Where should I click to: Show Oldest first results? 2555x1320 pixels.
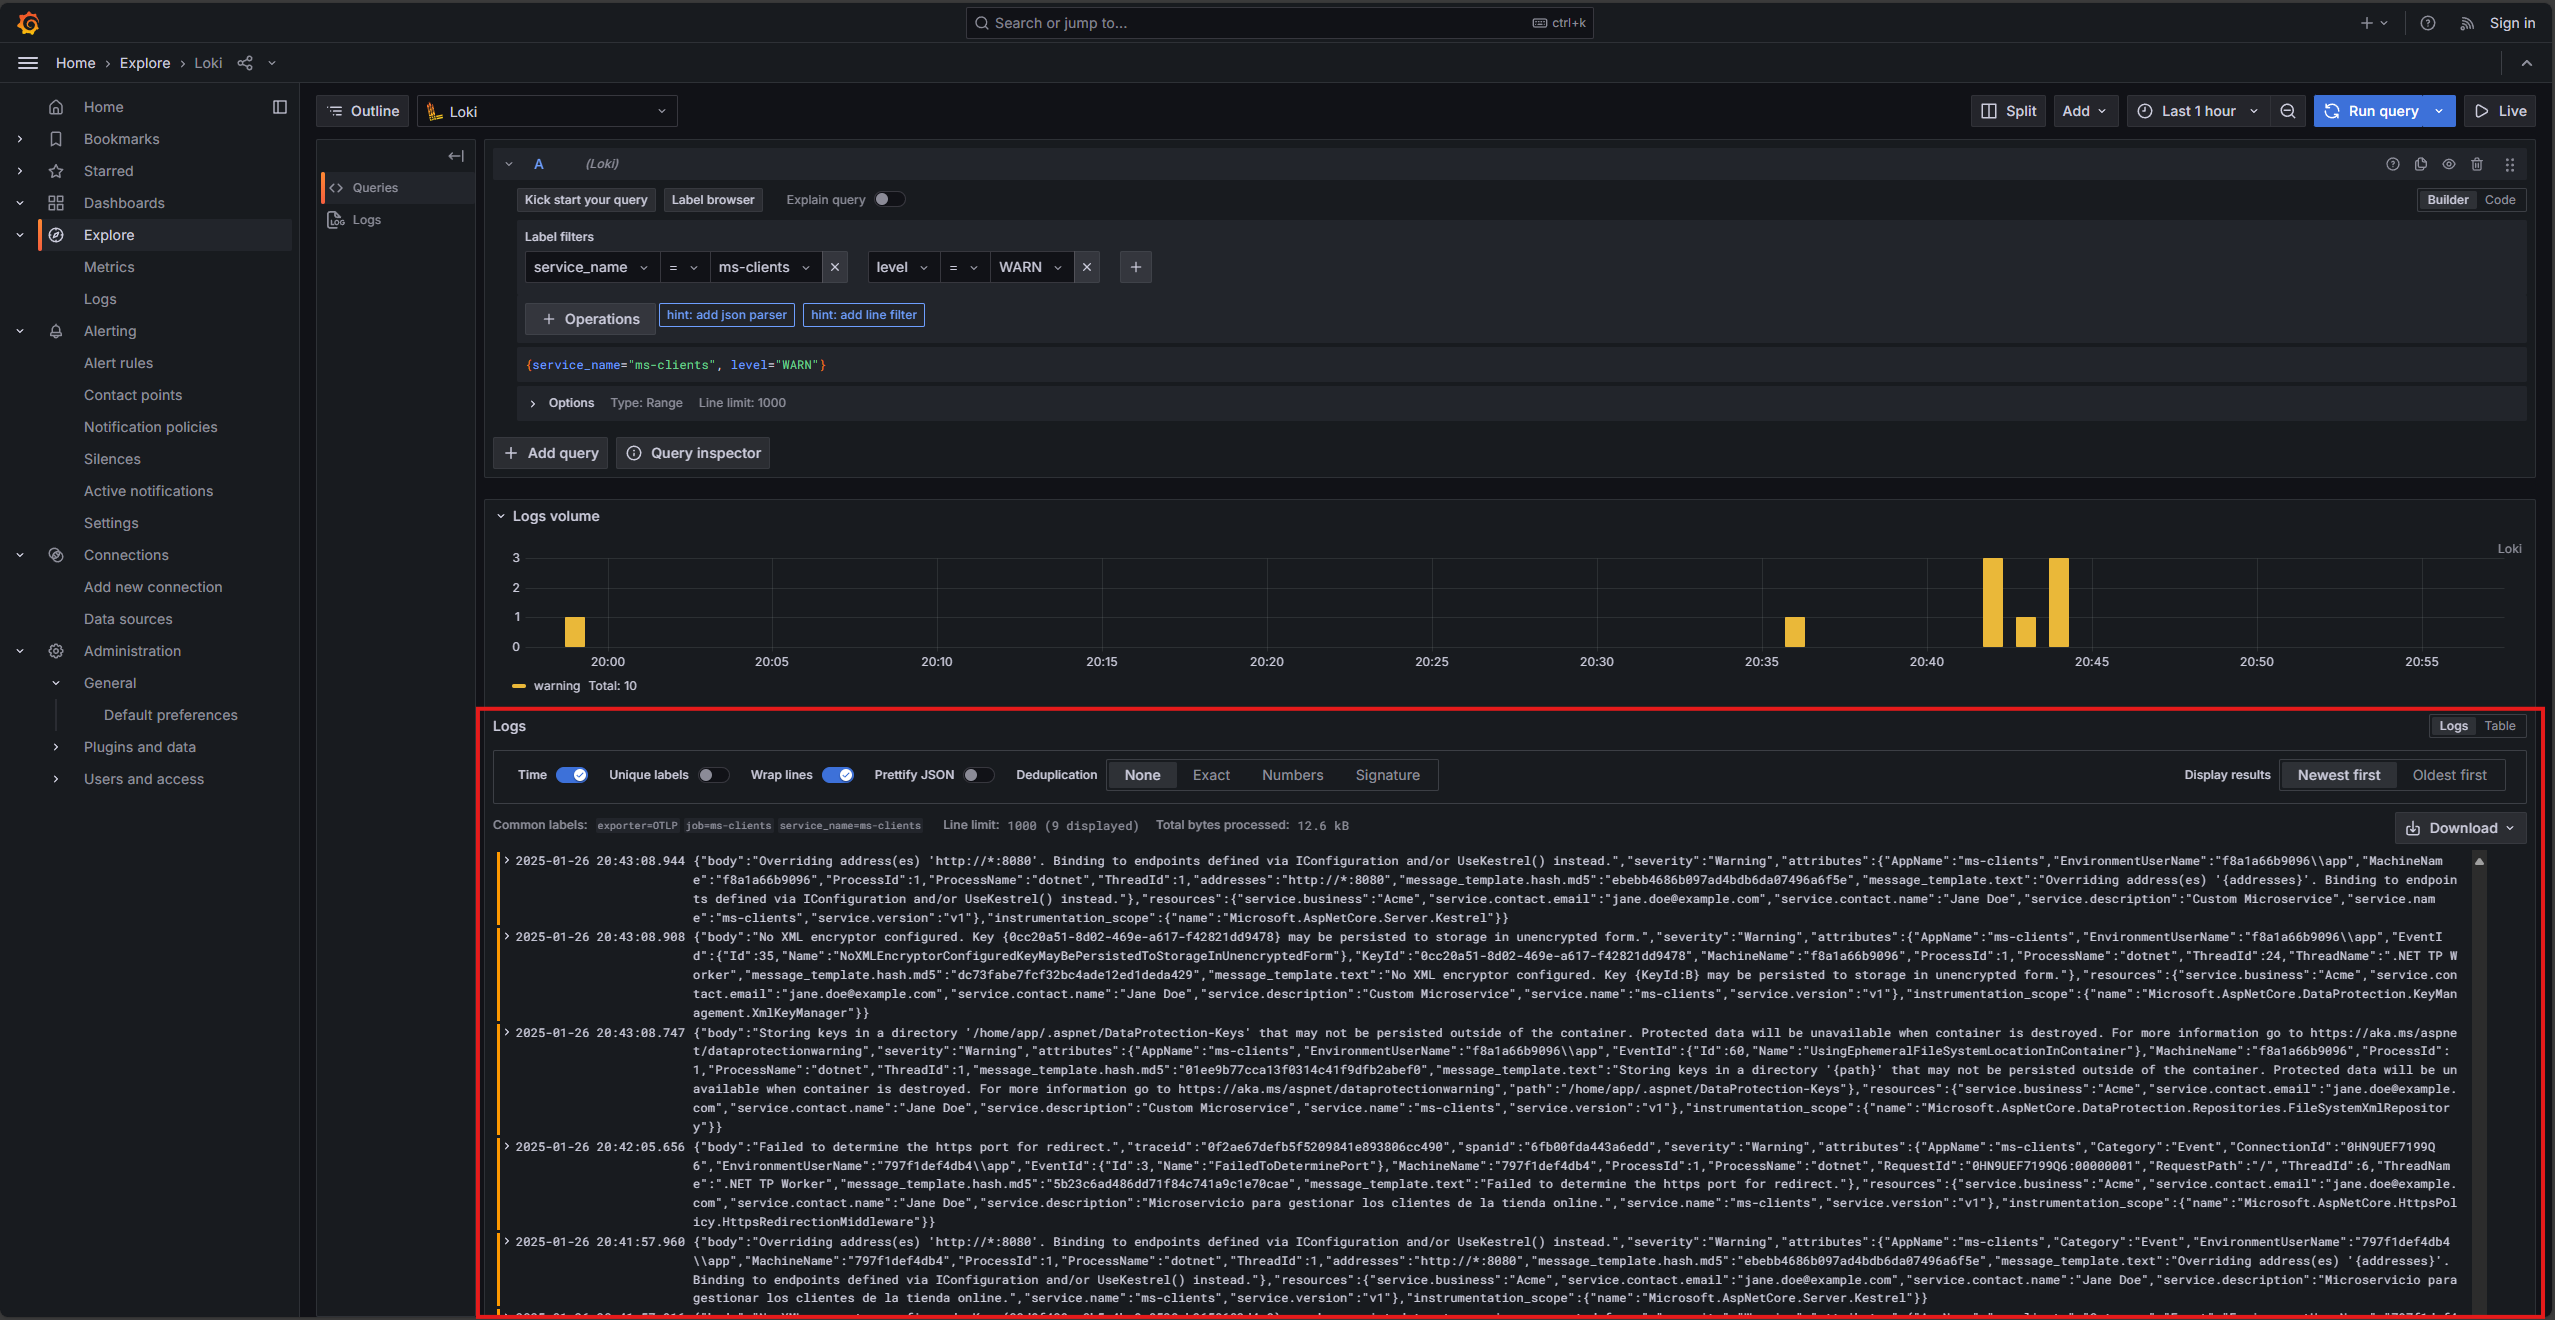coord(2449,775)
